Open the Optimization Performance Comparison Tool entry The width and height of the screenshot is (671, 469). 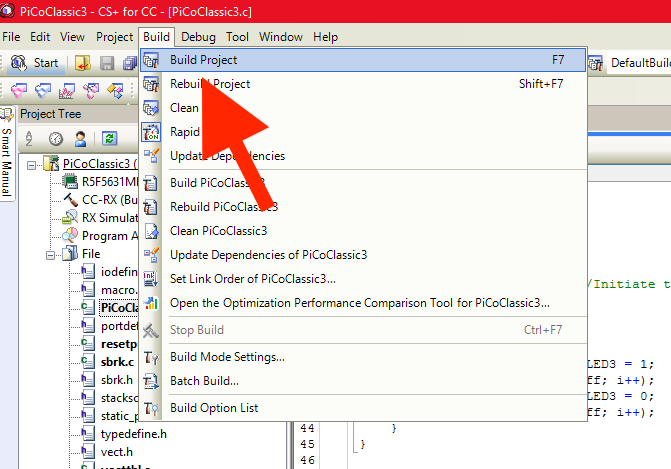pos(363,303)
